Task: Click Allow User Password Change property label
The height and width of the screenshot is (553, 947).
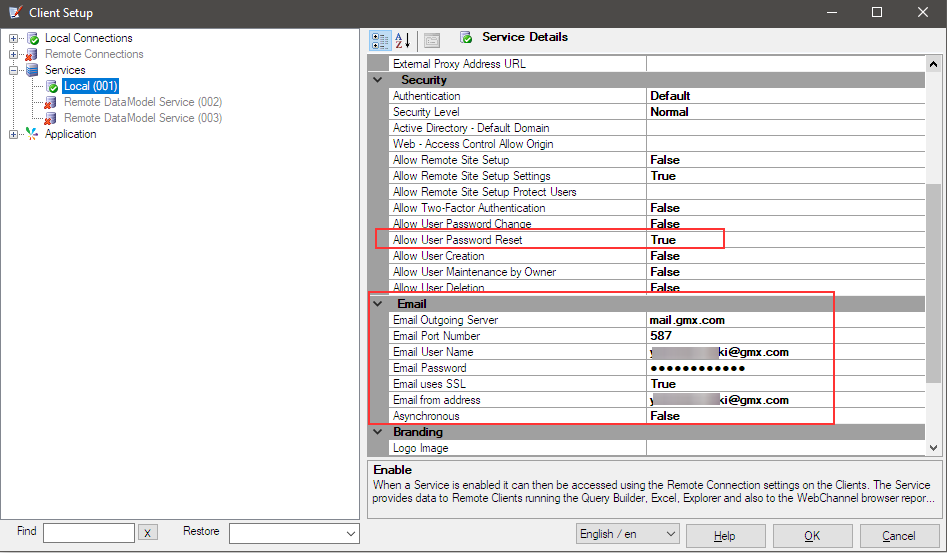Action: coord(462,224)
